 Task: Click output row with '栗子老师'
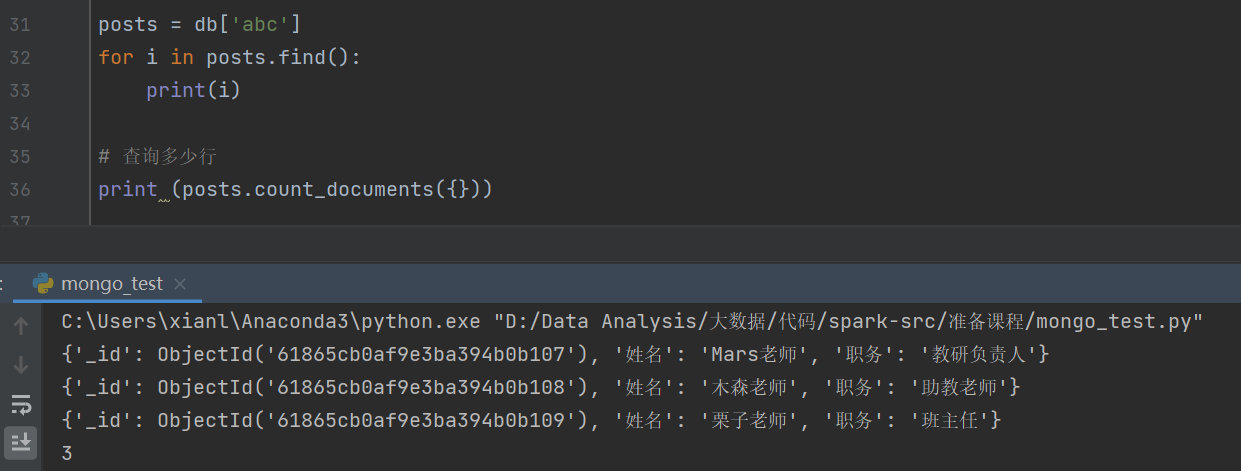pos(531,420)
